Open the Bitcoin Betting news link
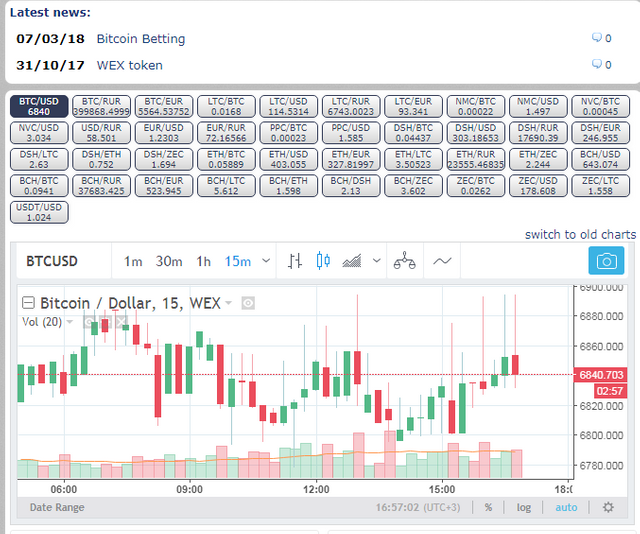The image size is (640, 534). click(x=141, y=39)
